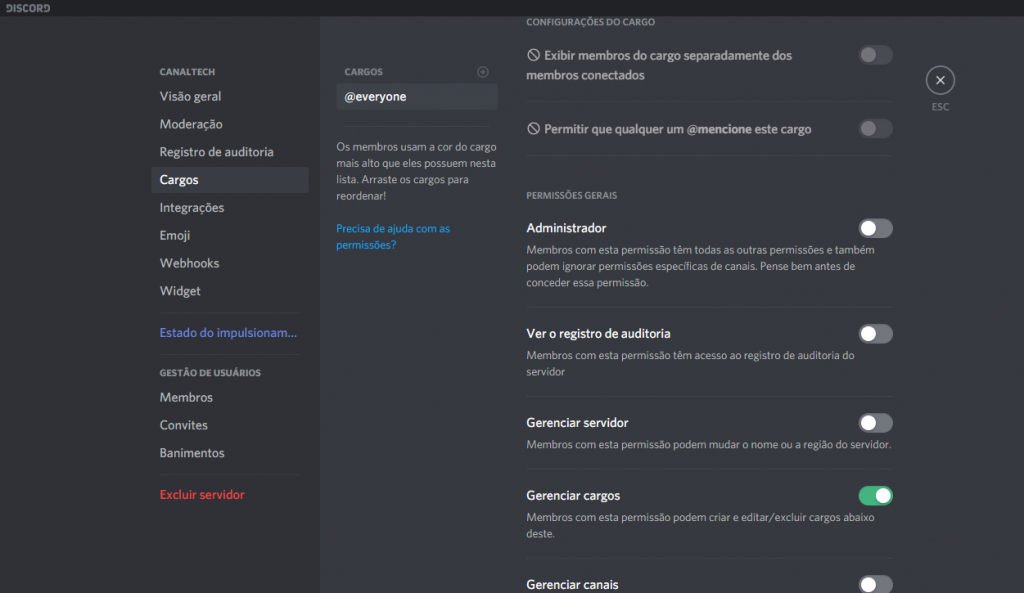
Task: Click Gerenciar cargos permission label
Action: point(573,496)
